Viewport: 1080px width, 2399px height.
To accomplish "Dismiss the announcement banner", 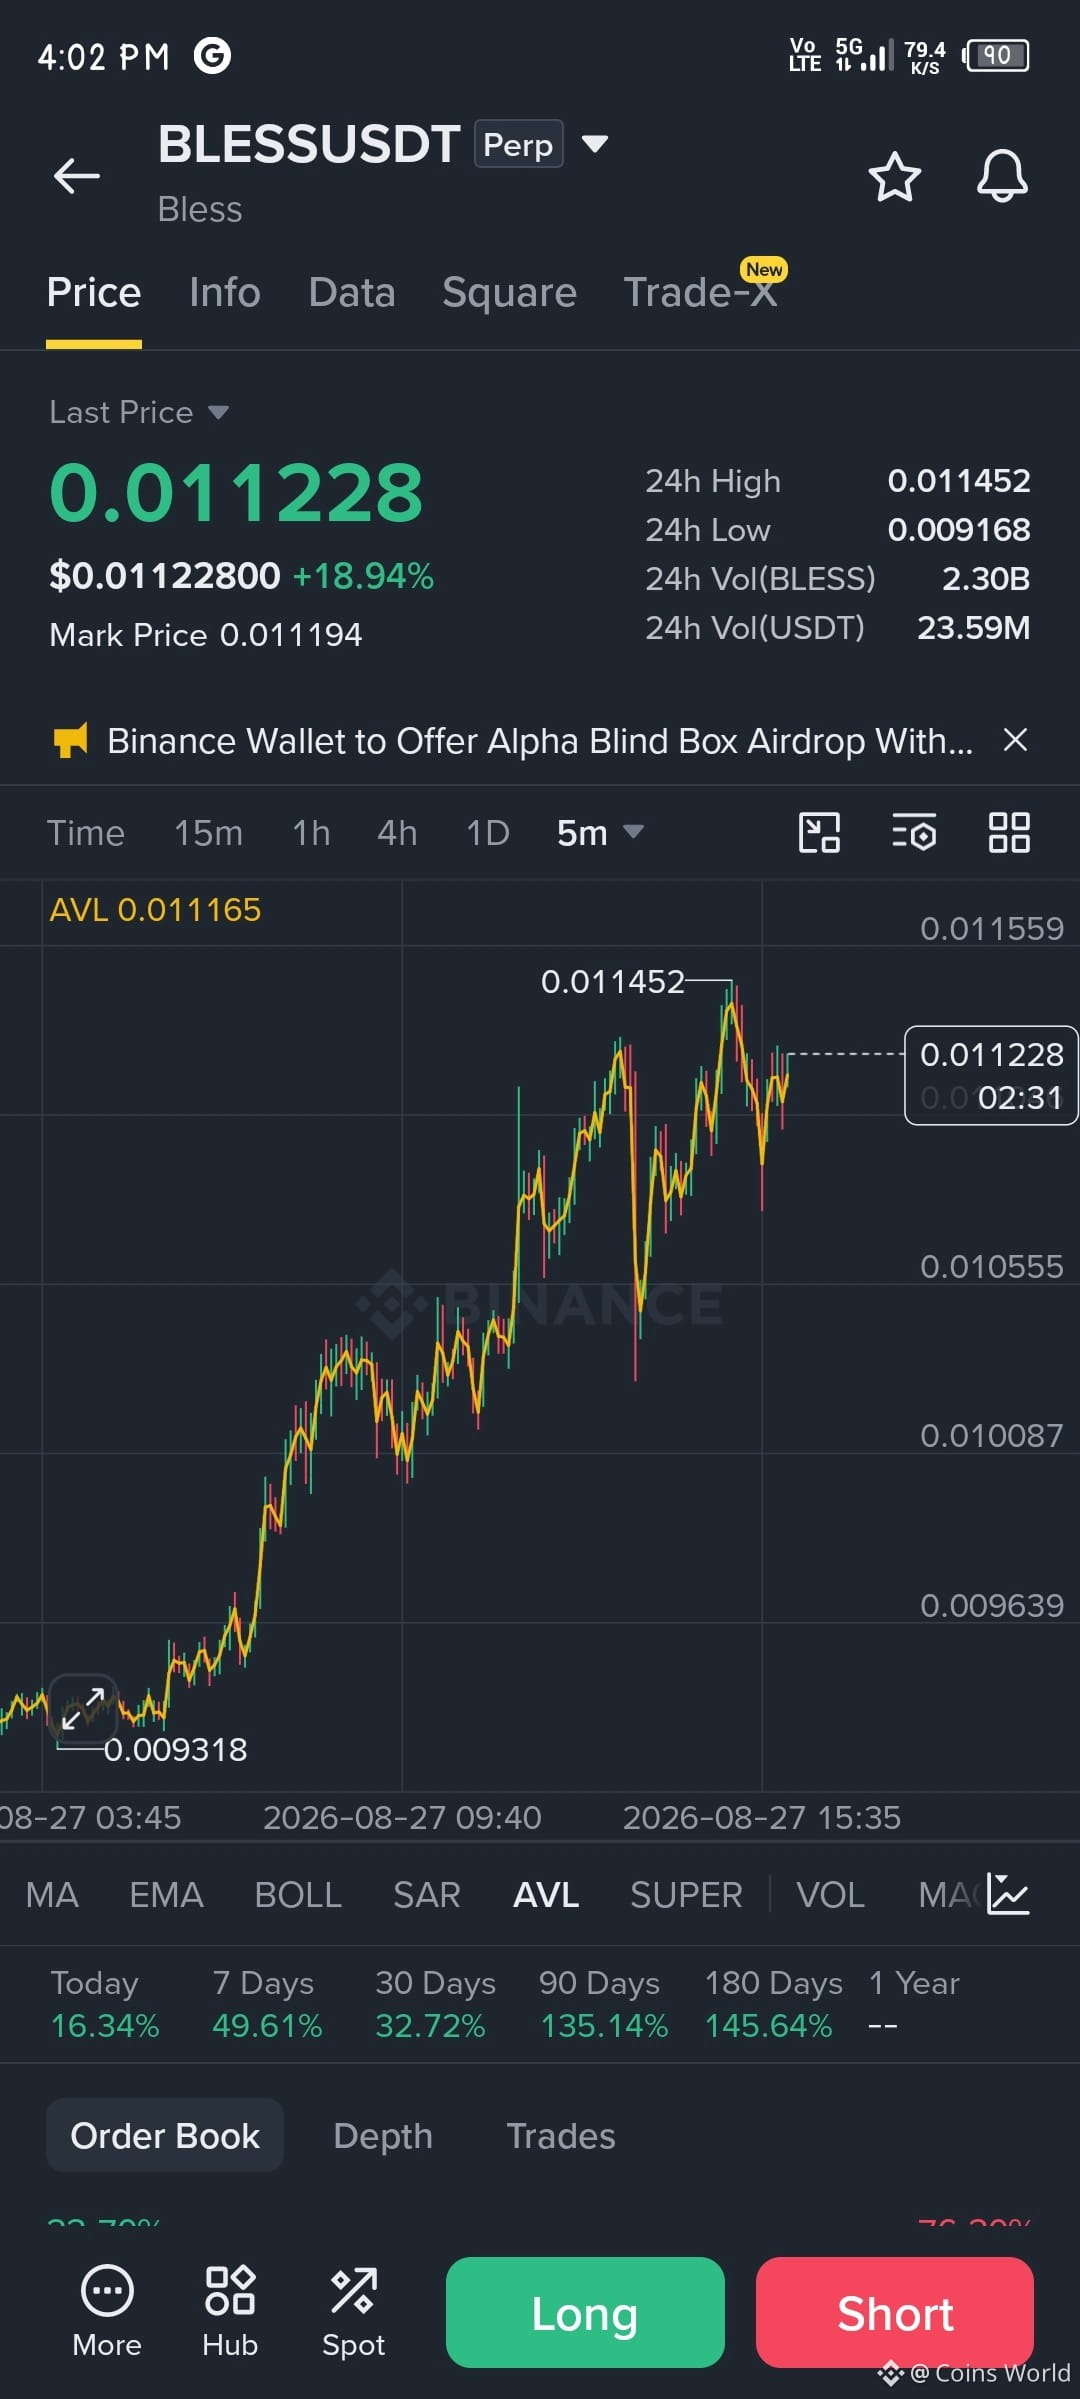I will (1015, 740).
